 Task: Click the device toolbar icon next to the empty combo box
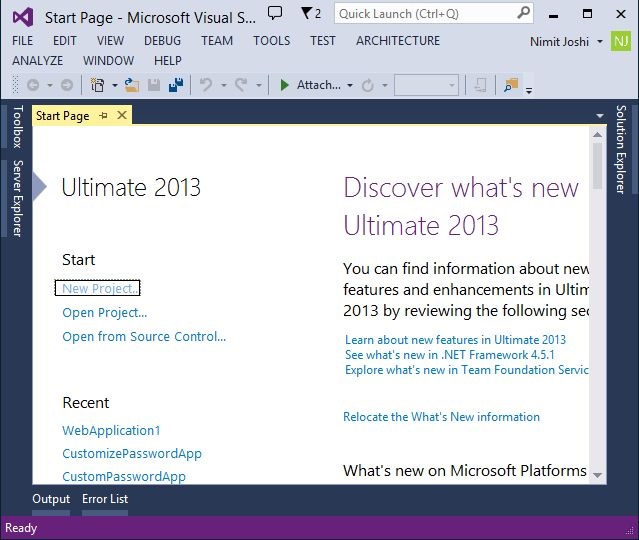click(x=481, y=85)
